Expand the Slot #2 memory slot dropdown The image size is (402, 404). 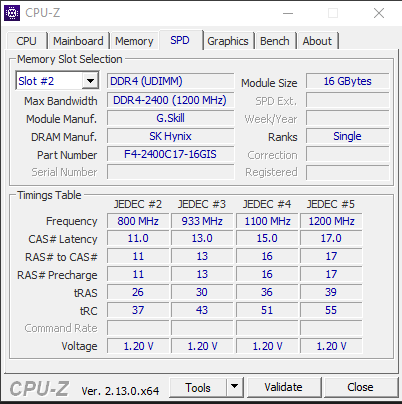coord(90,81)
